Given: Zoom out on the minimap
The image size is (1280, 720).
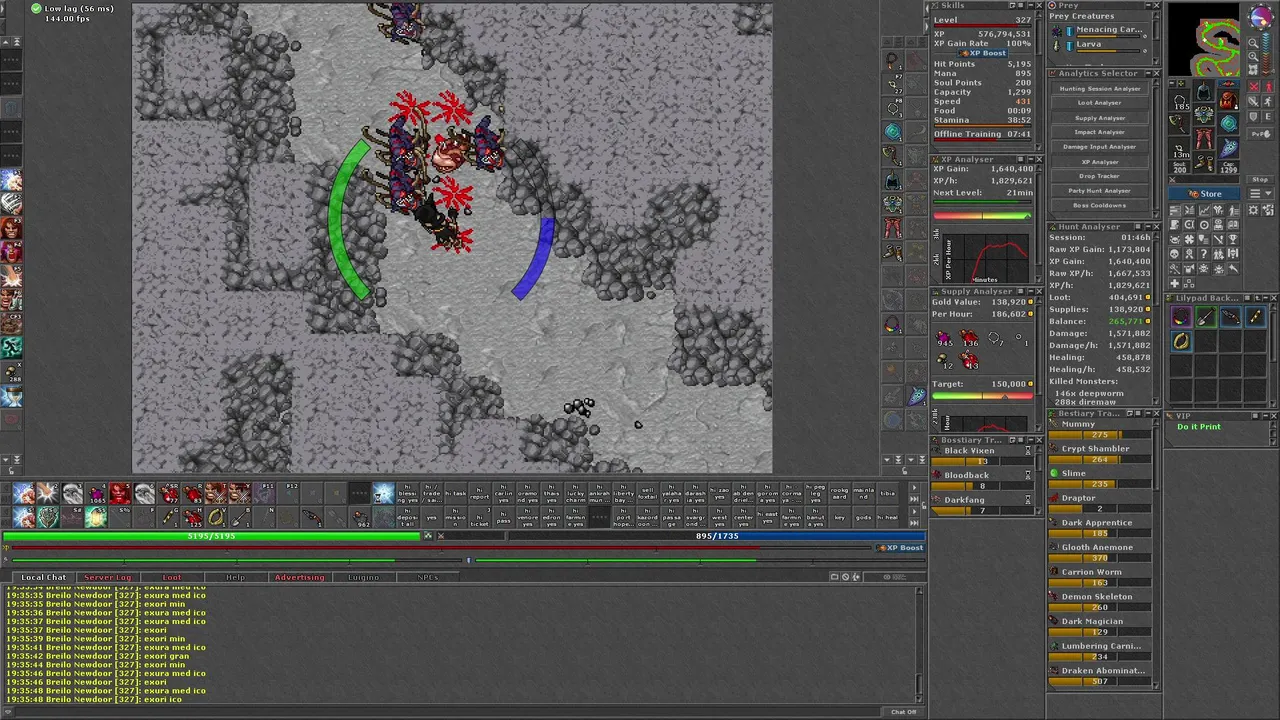Looking at the screenshot, I should 1253,43.
